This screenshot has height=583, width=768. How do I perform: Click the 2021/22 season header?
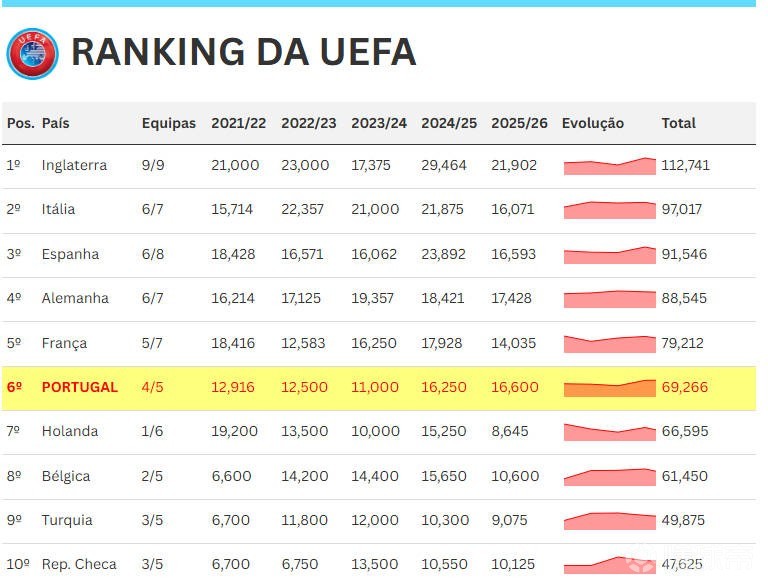click(238, 123)
